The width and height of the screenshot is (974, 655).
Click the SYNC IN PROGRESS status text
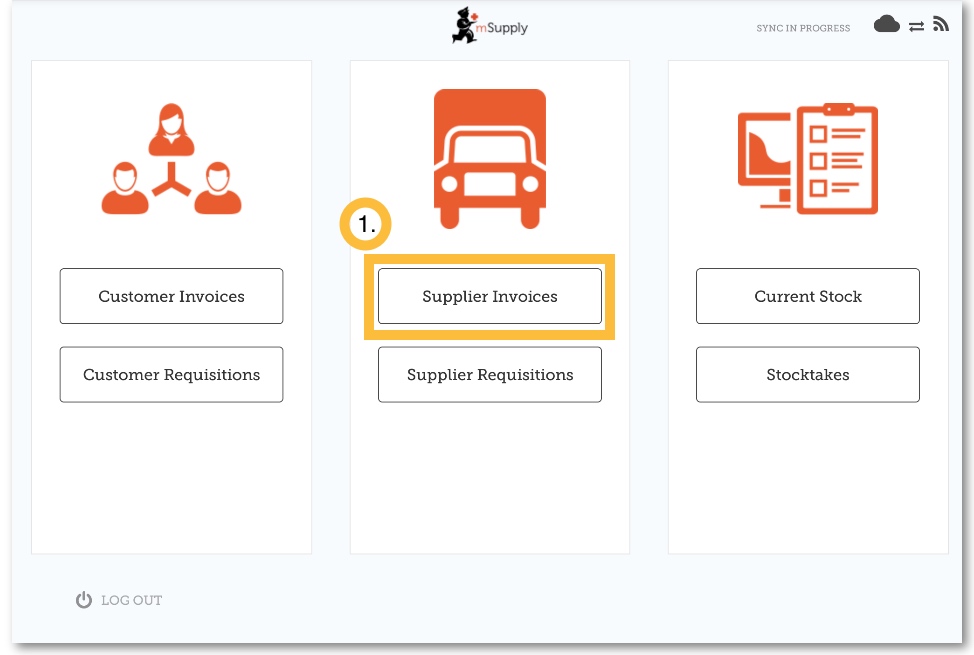[x=803, y=28]
